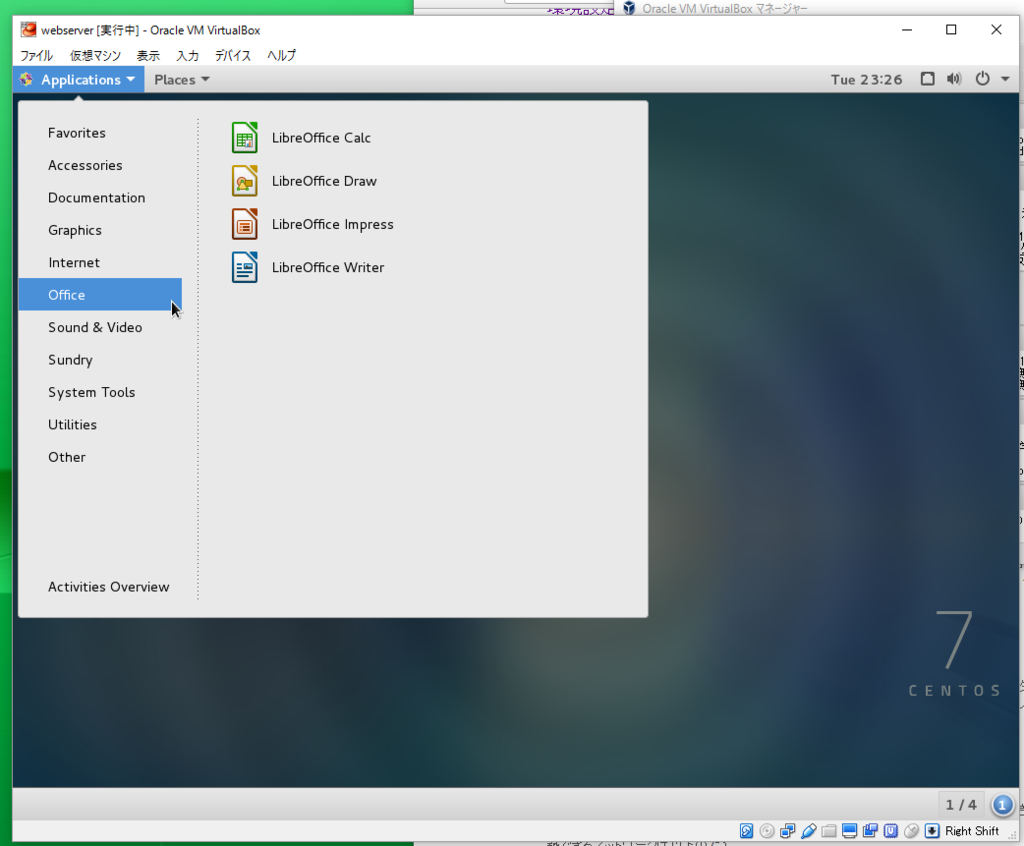
Task: Click the 'LibreOffice Calc' label
Action: click(x=321, y=138)
